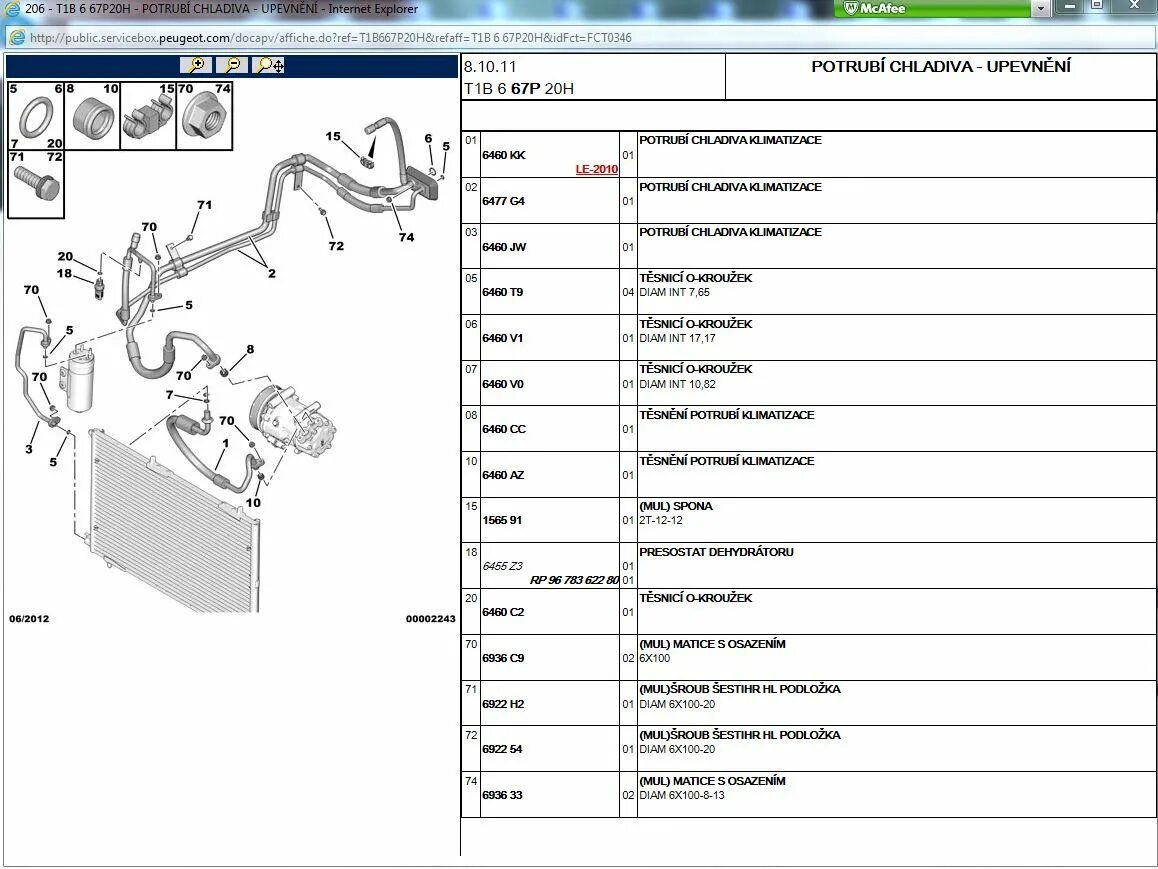The image size is (1158, 869).
Task: Select part number 6460 CC
Action: (504, 429)
